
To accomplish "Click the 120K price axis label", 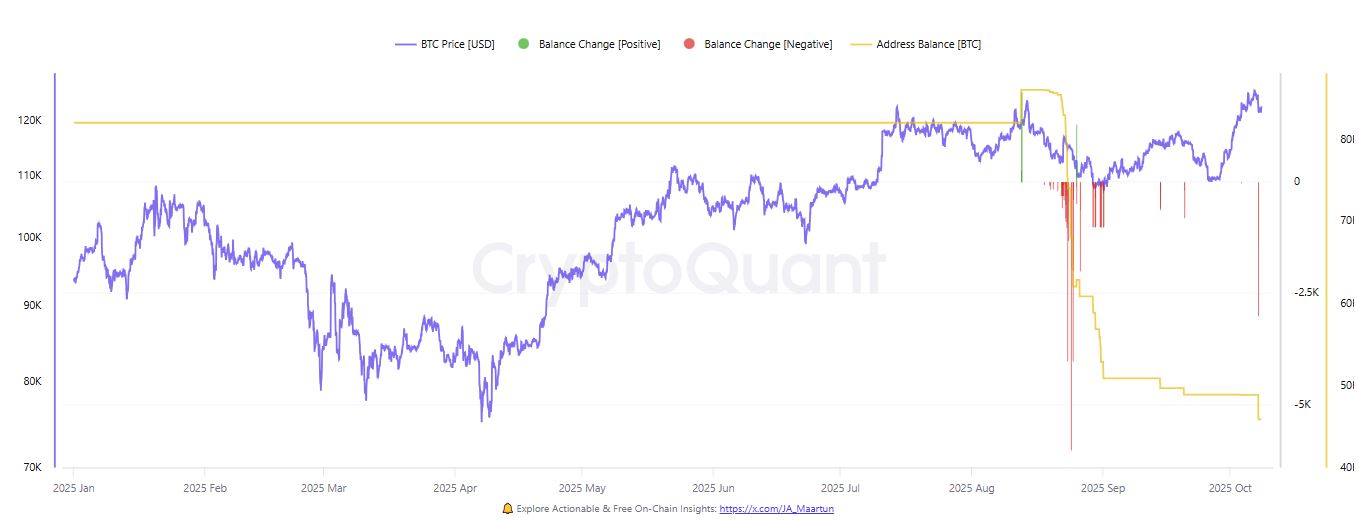I will coord(30,121).
